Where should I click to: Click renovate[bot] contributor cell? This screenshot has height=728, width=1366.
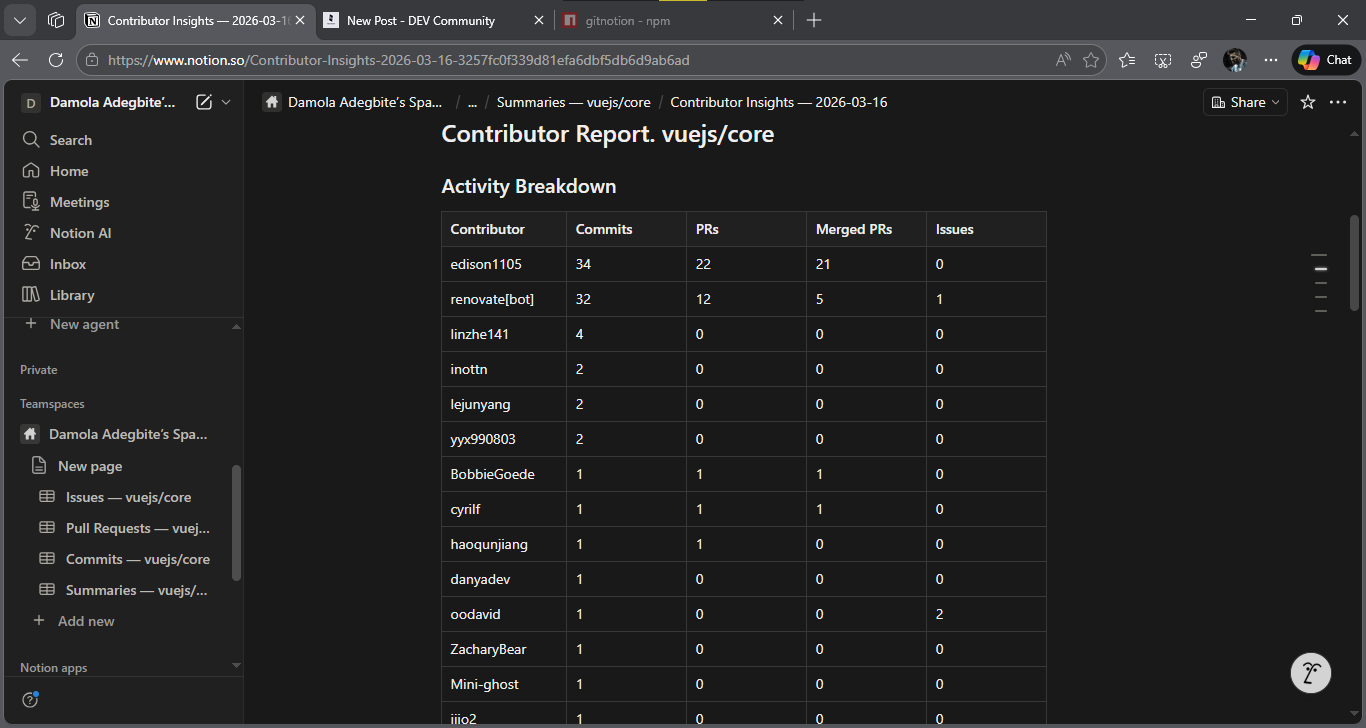pyautogui.click(x=504, y=299)
